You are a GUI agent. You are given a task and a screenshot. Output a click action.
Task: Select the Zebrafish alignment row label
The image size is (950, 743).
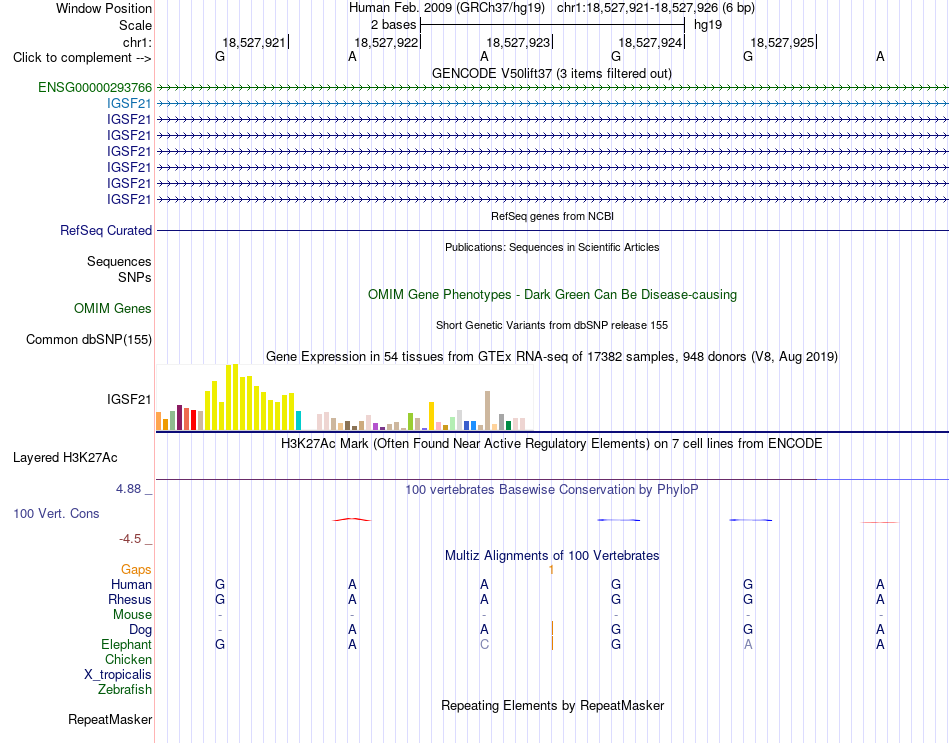click(x=125, y=689)
